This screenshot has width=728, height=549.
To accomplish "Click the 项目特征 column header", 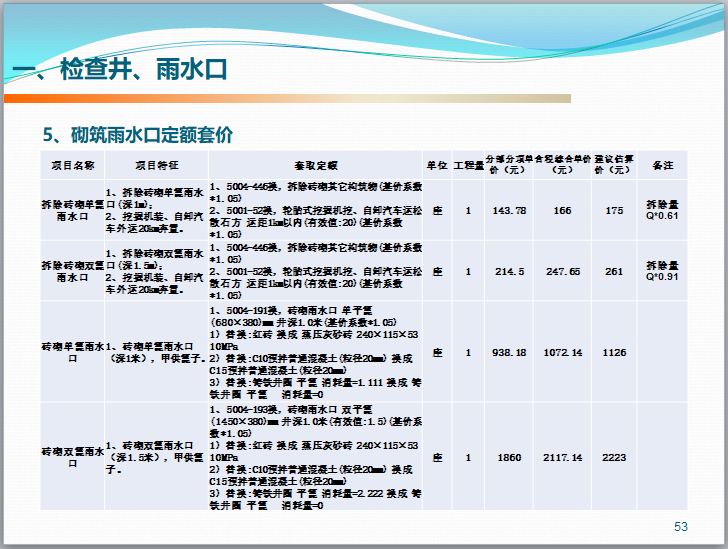I will [156, 165].
